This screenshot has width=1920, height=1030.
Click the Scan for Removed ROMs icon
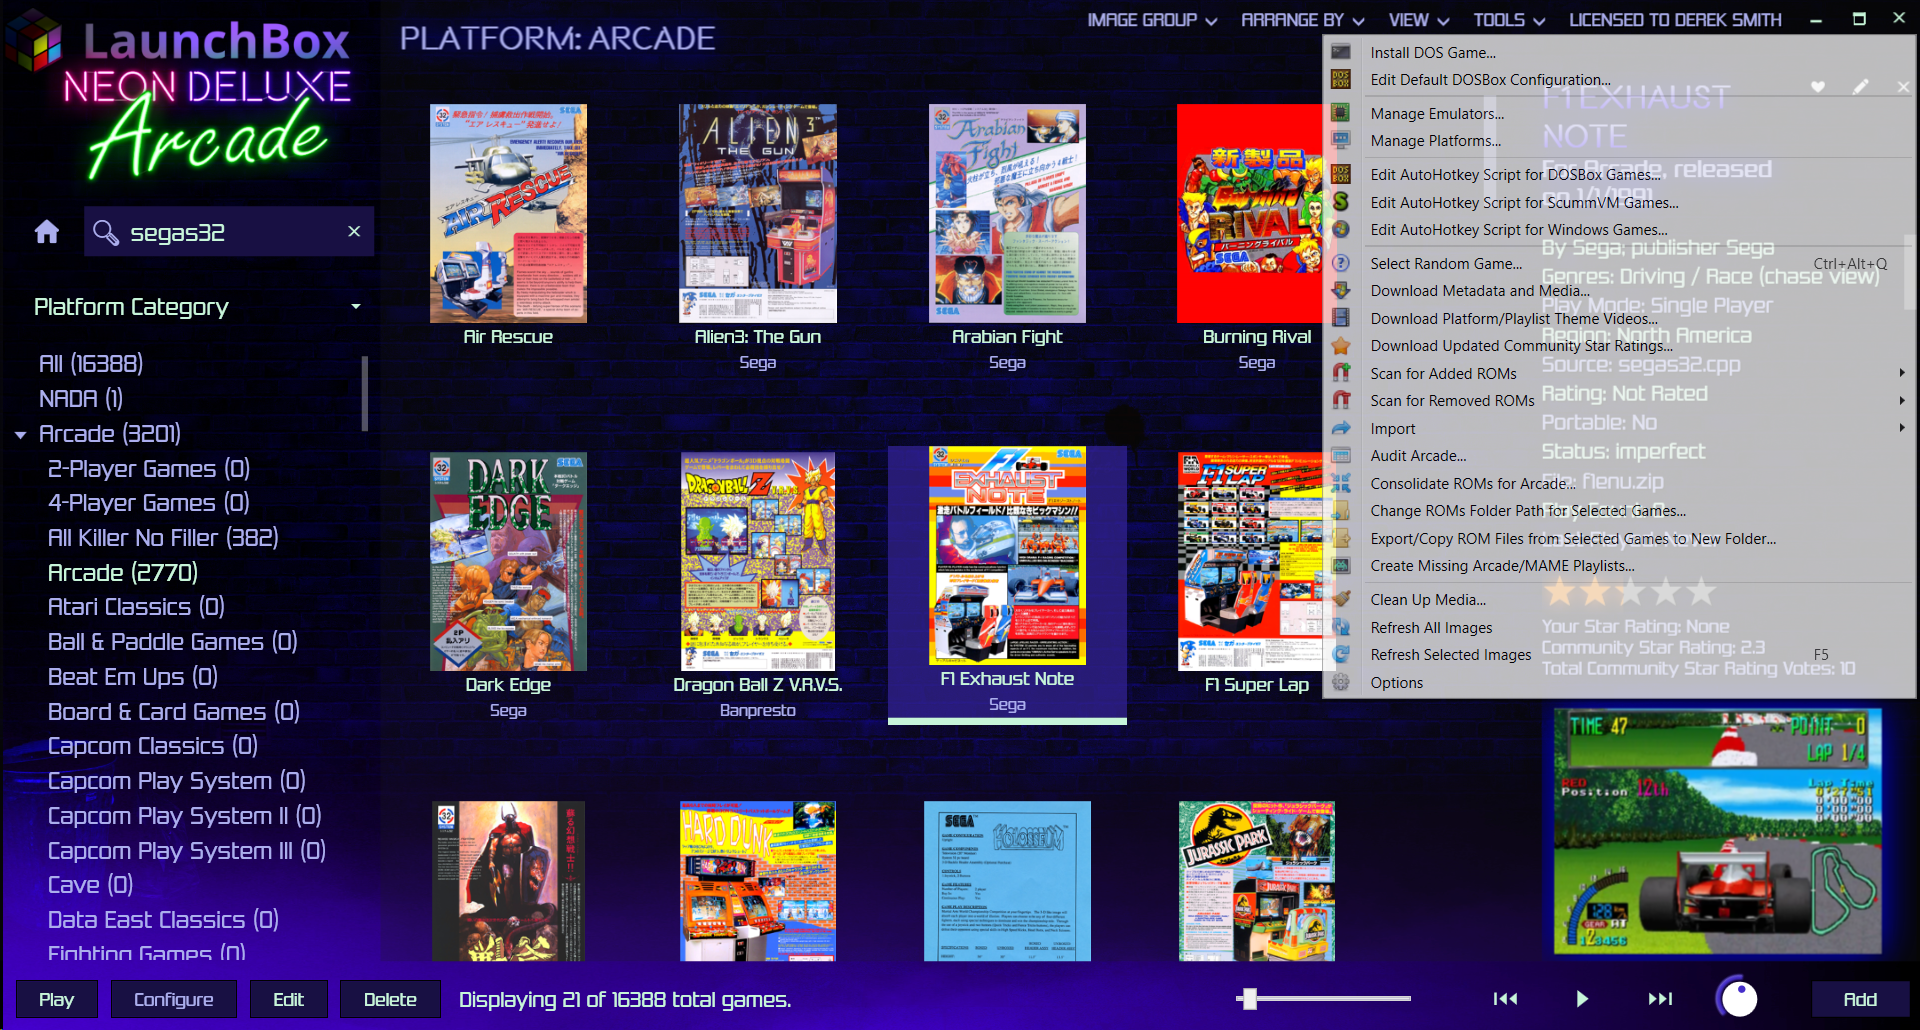[x=1341, y=400]
